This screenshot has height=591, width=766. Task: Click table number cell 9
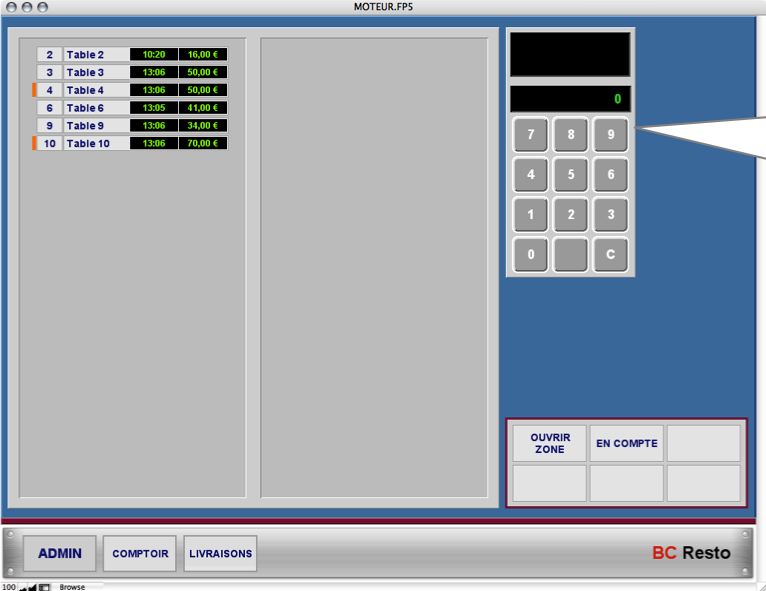tap(49, 126)
